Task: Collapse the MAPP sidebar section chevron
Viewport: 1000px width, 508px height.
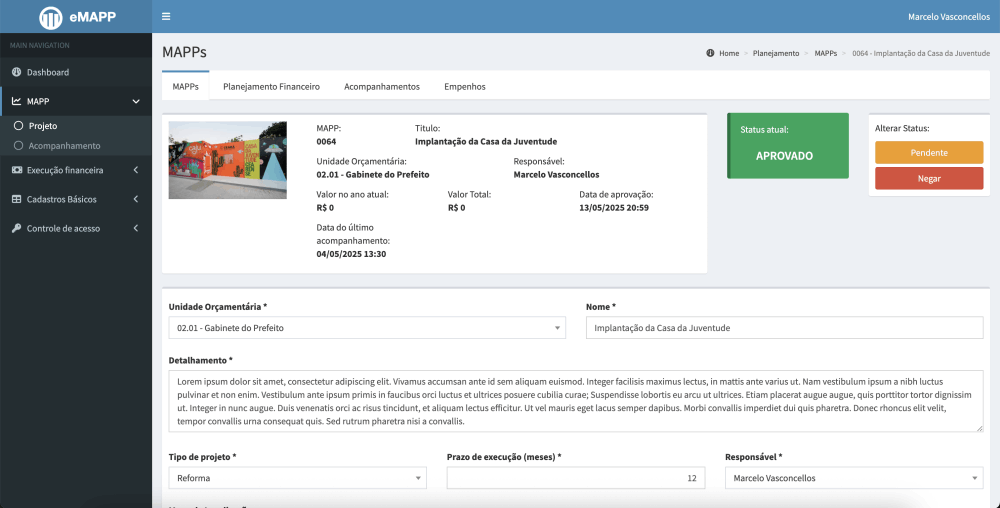Action: coord(135,101)
